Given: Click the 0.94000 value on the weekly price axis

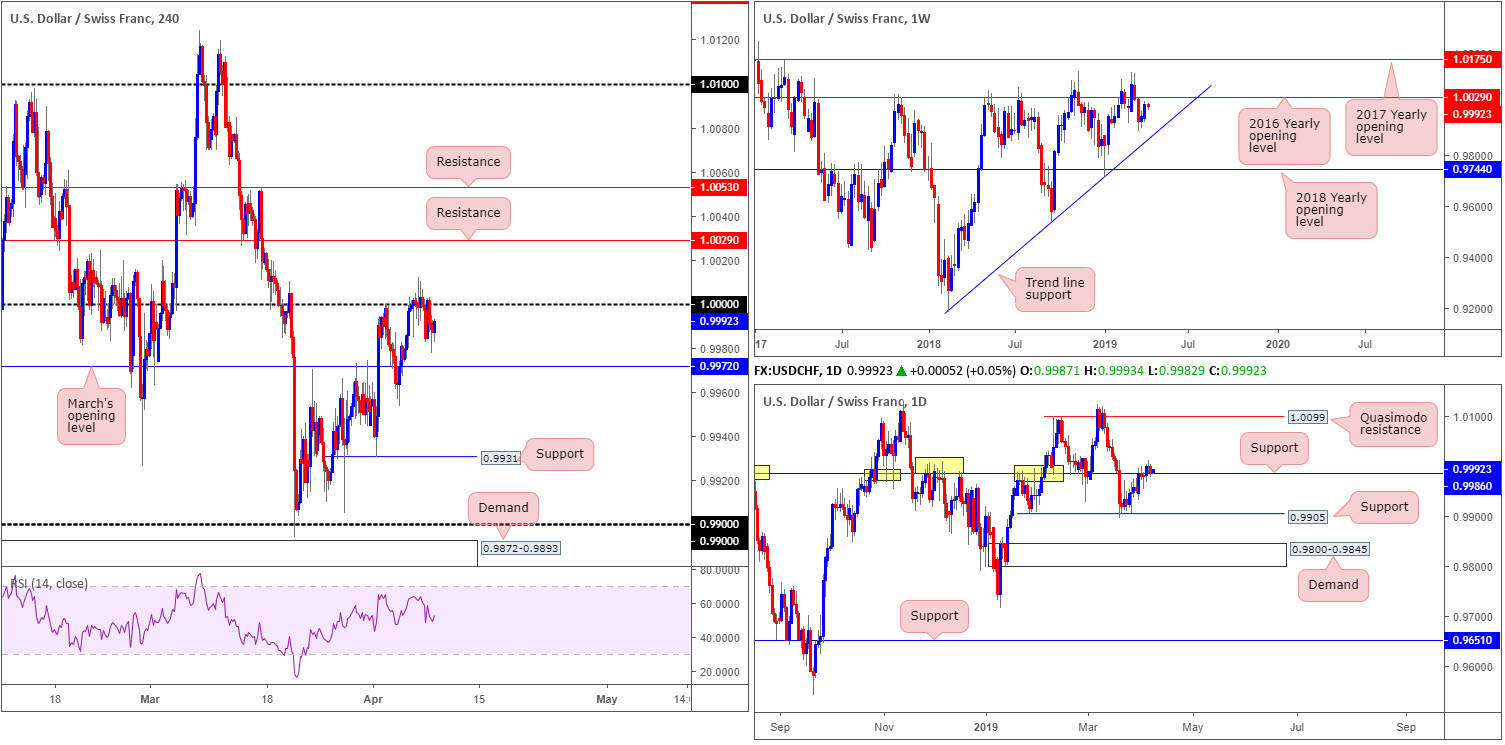Looking at the screenshot, I should coord(1472,258).
